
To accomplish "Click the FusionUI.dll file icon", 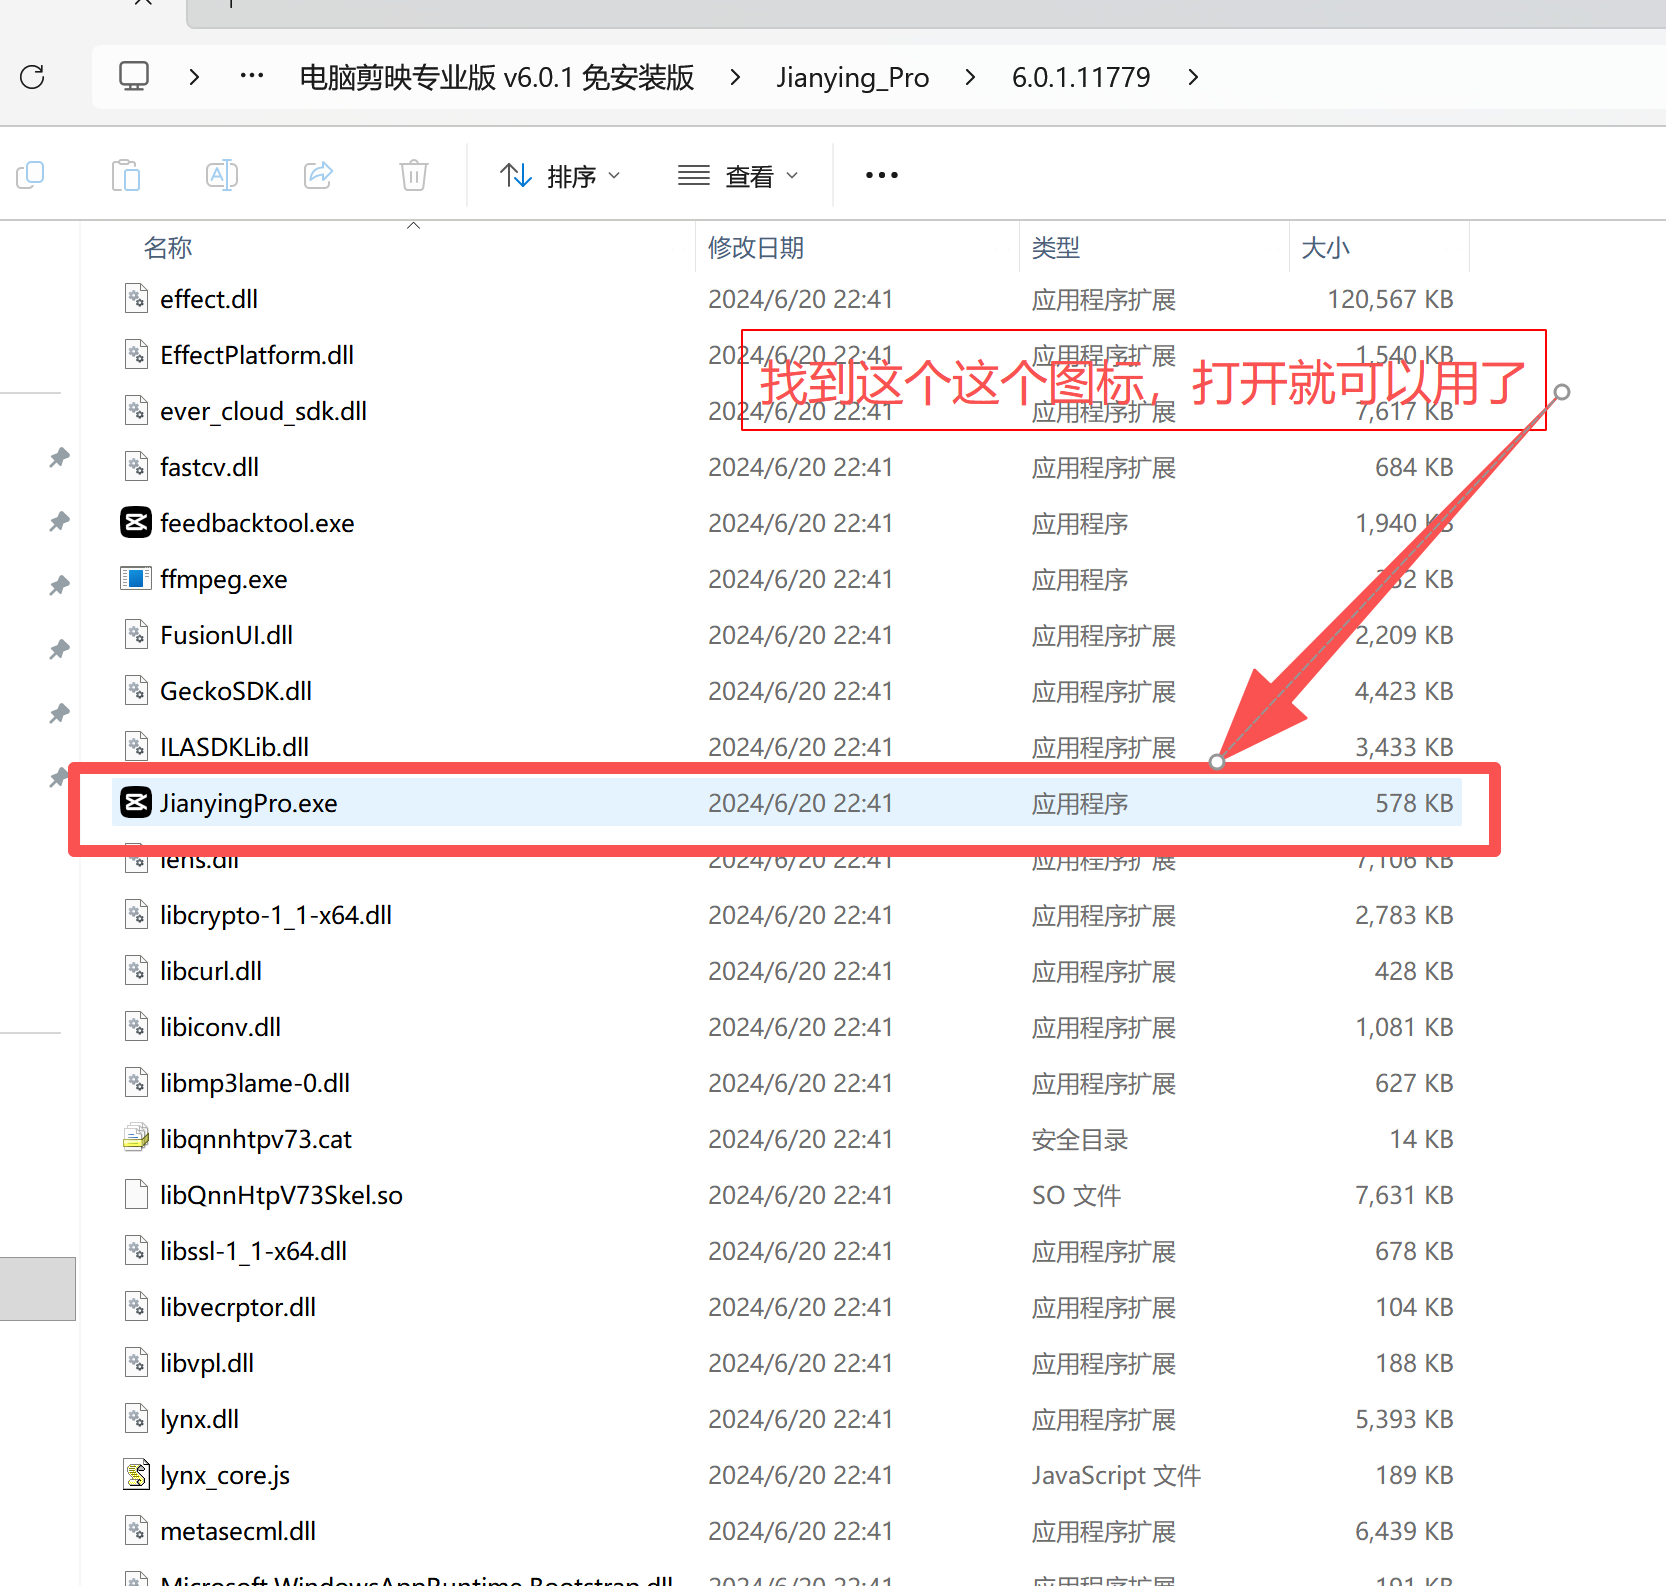I will coord(136,634).
